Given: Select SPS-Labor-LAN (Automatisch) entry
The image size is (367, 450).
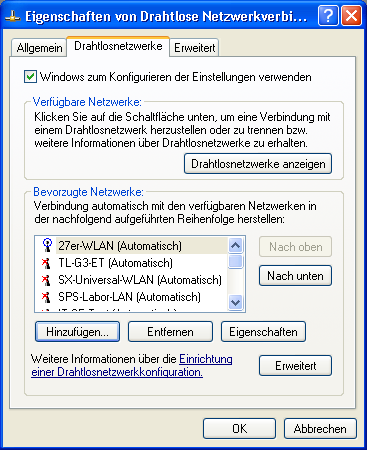Looking at the screenshot, I should (x=131, y=297).
